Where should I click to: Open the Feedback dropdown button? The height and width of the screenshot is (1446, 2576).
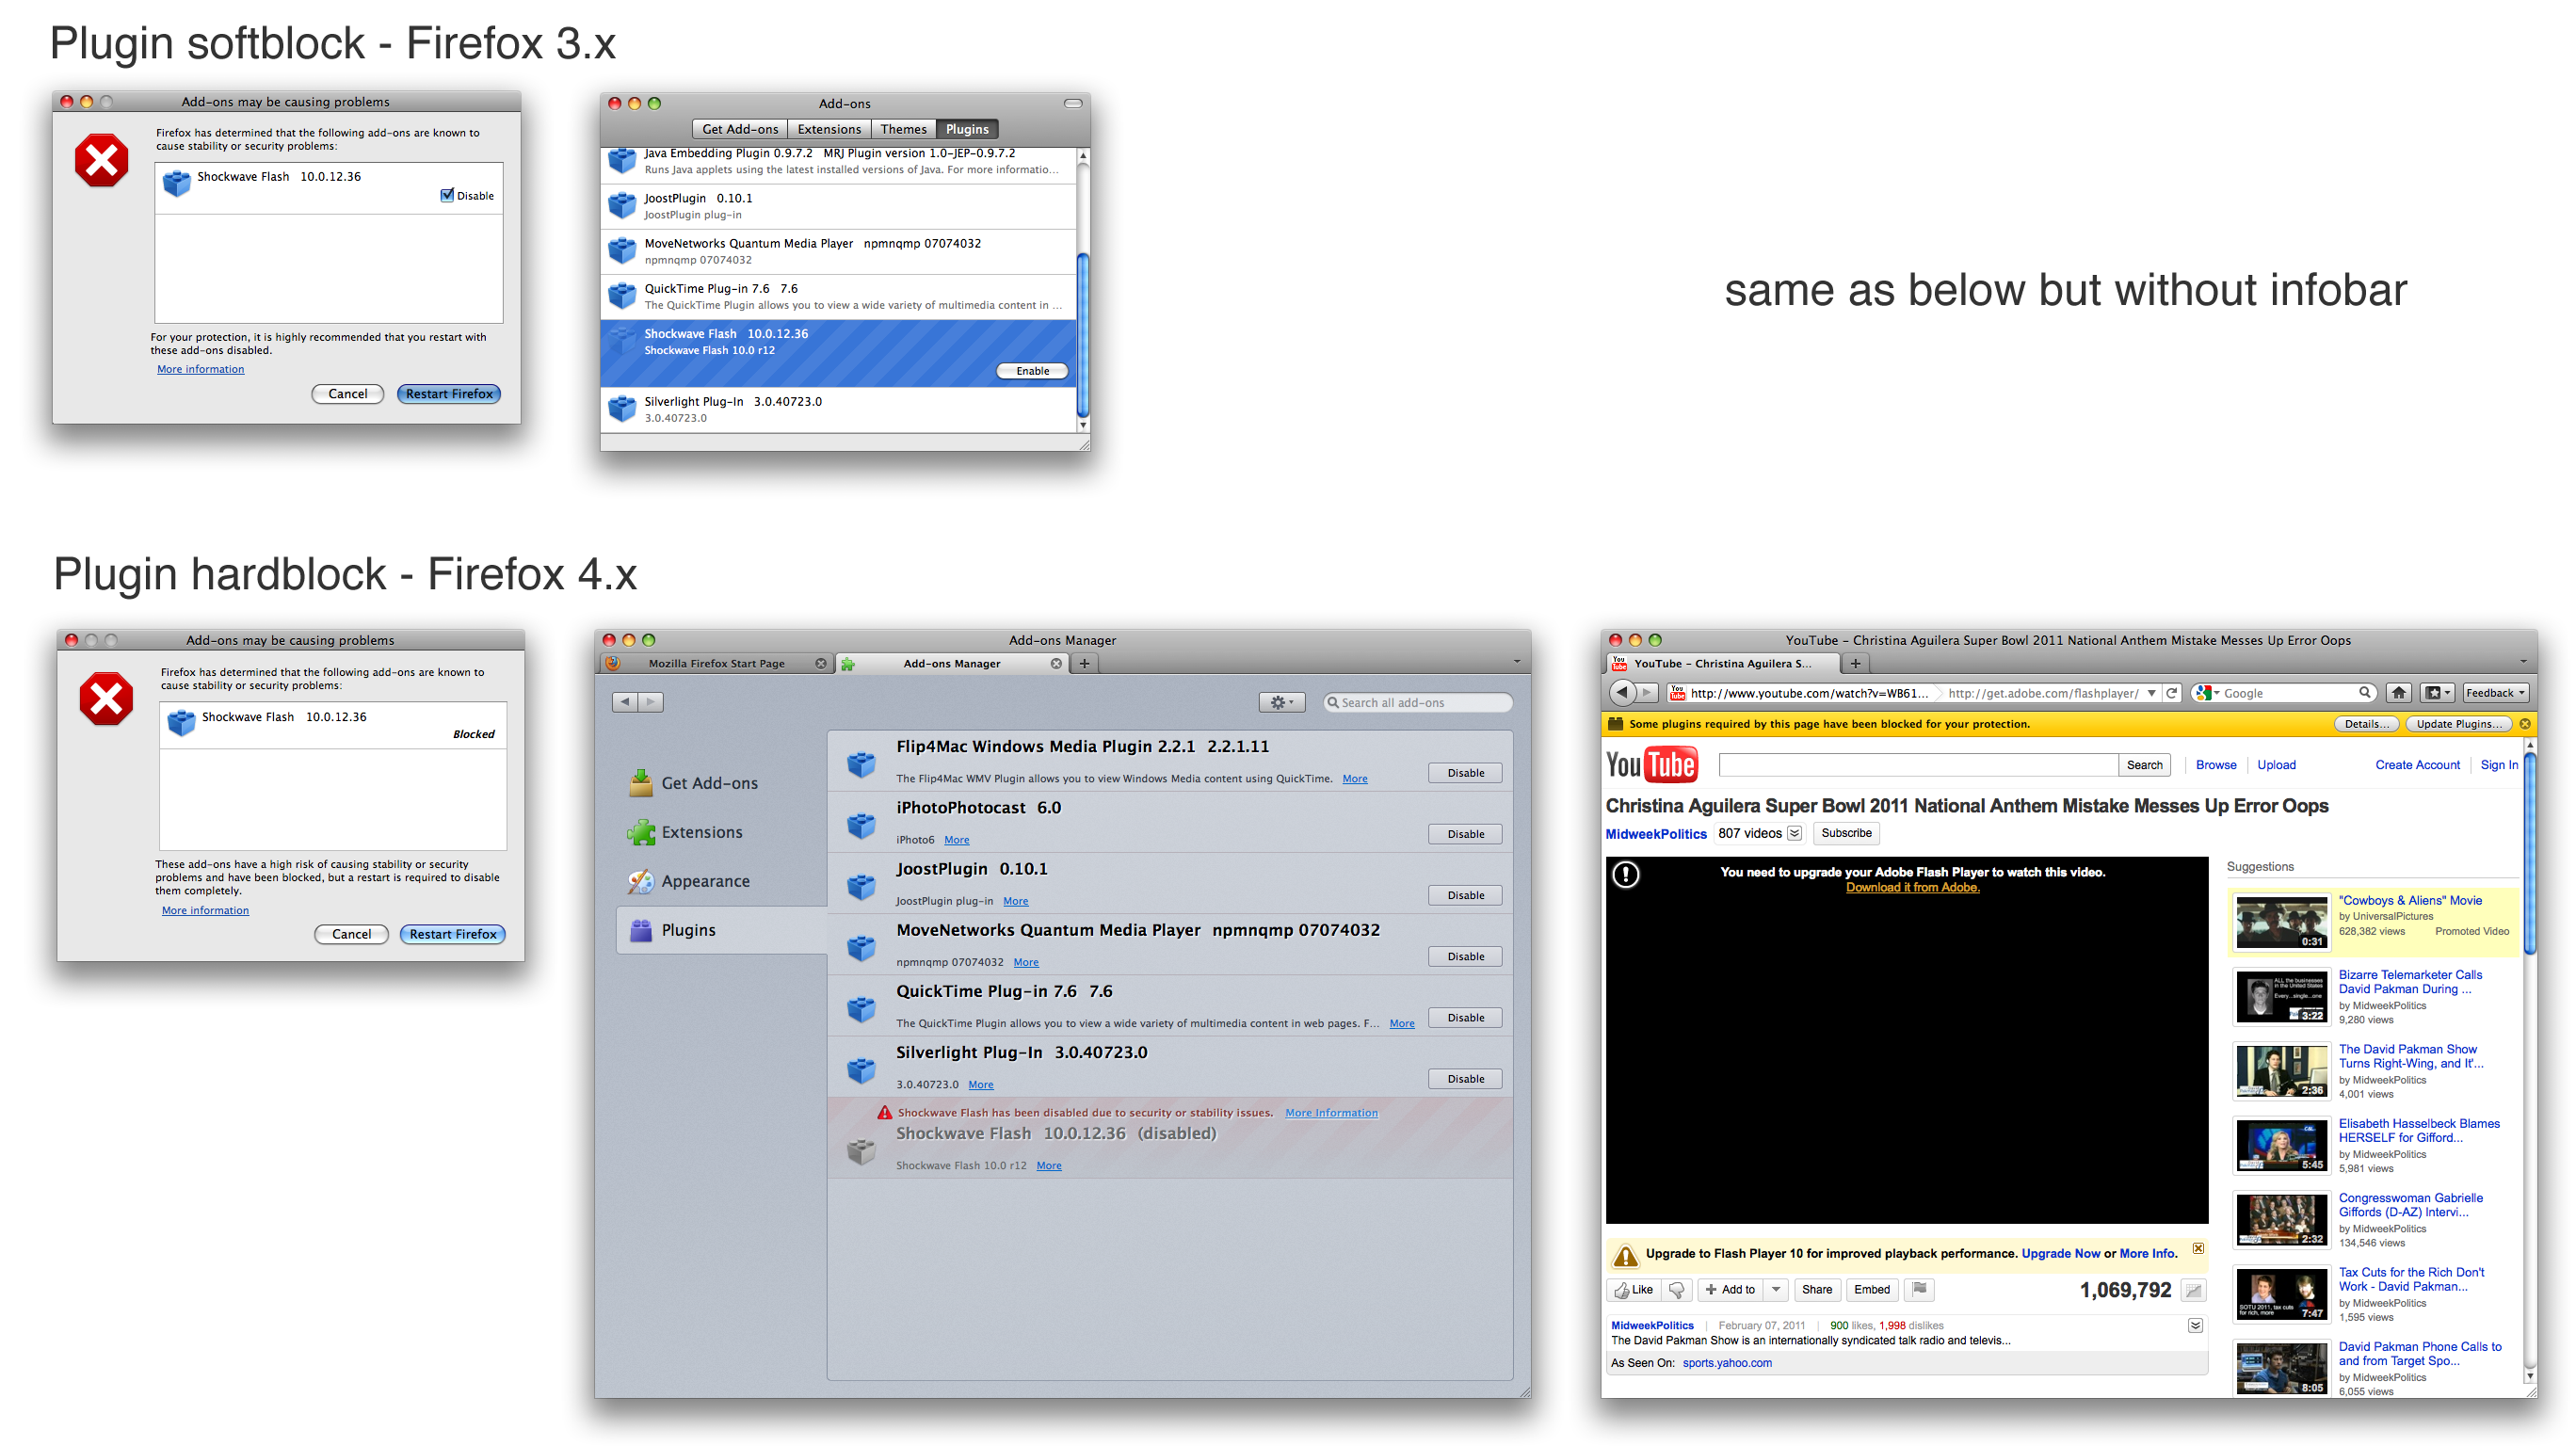point(2495,692)
